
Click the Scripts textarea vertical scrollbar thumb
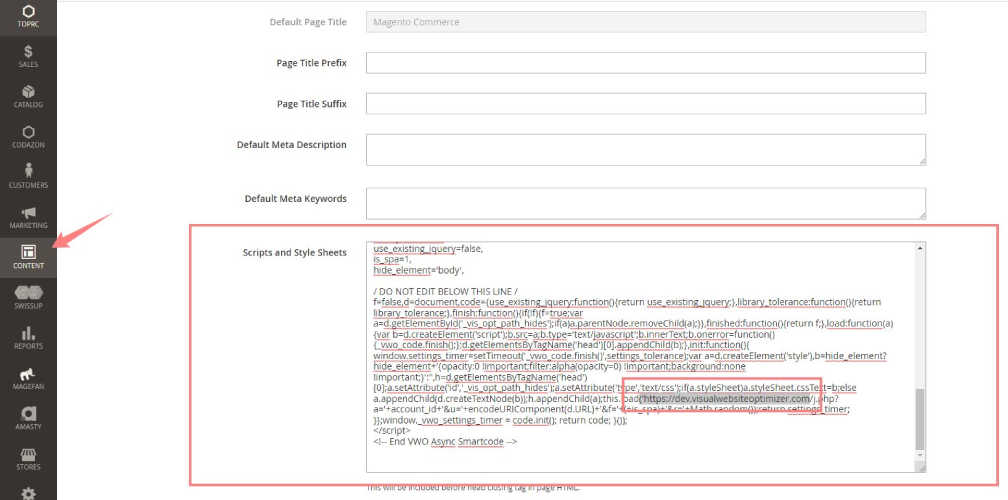tap(920, 420)
